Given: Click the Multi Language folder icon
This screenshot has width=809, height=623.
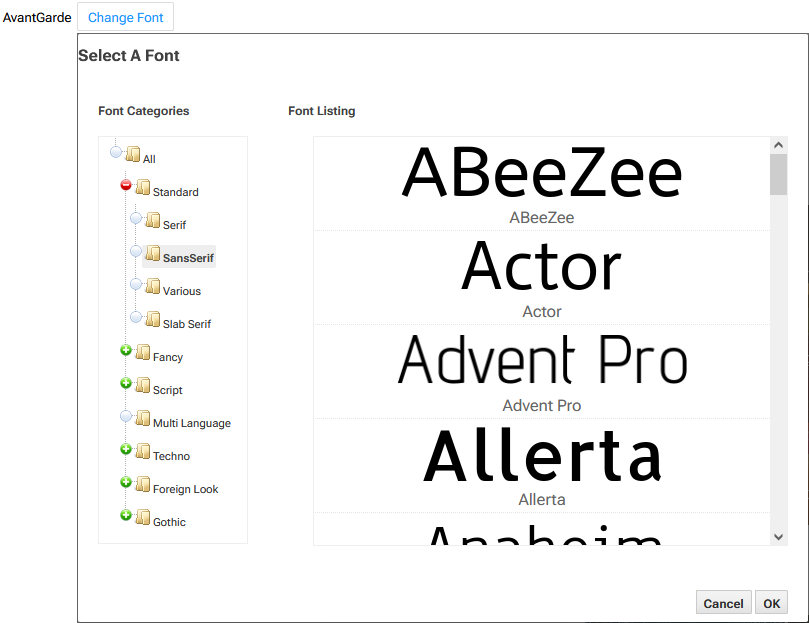Looking at the screenshot, I should 142,418.
